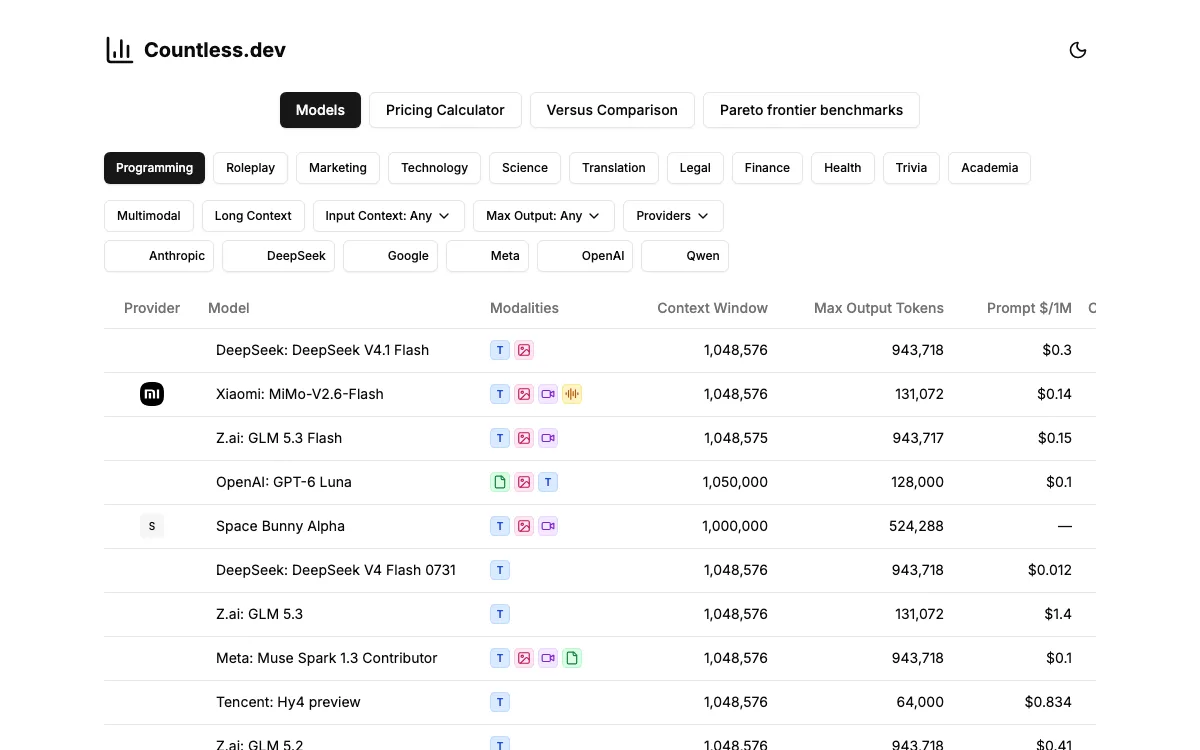Screen dimensions: 1200x750
Task: Click audio modality icon for Xiaomi MiMo-V2.6-Flash
Action: [572, 394]
